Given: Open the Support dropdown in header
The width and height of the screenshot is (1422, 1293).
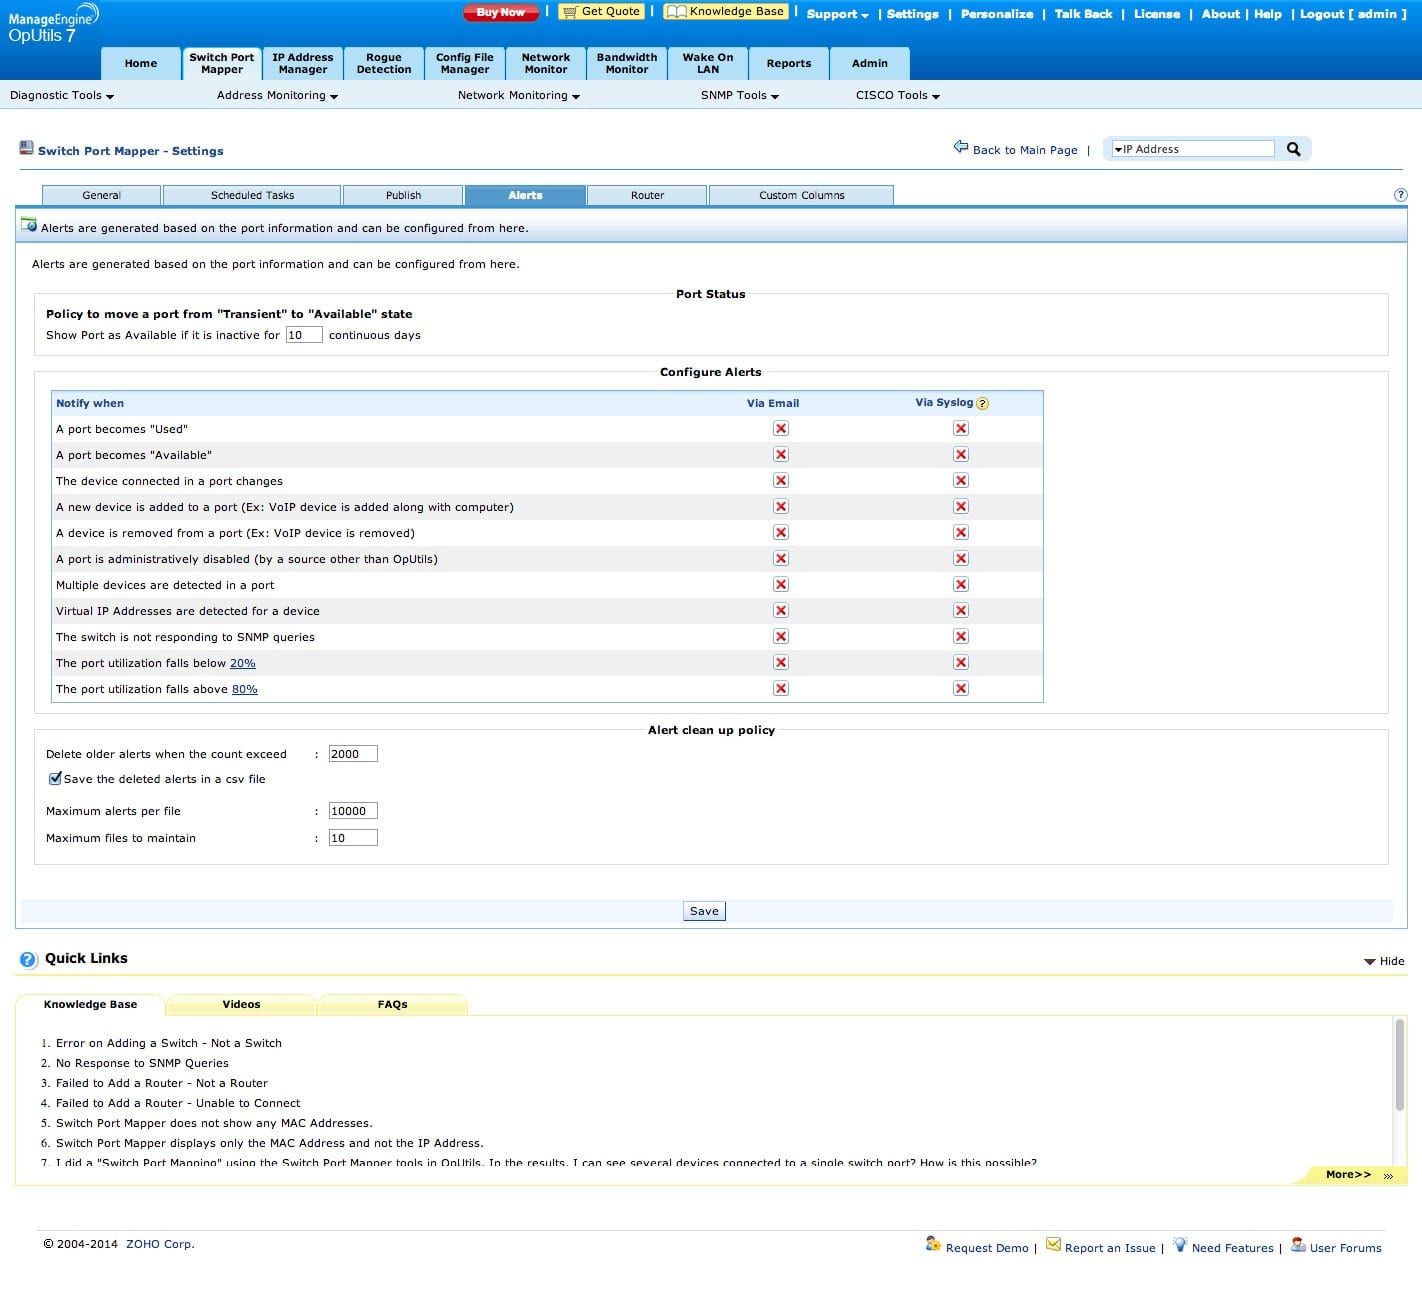Looking at the screenshot, I should [x=838, y=14].
